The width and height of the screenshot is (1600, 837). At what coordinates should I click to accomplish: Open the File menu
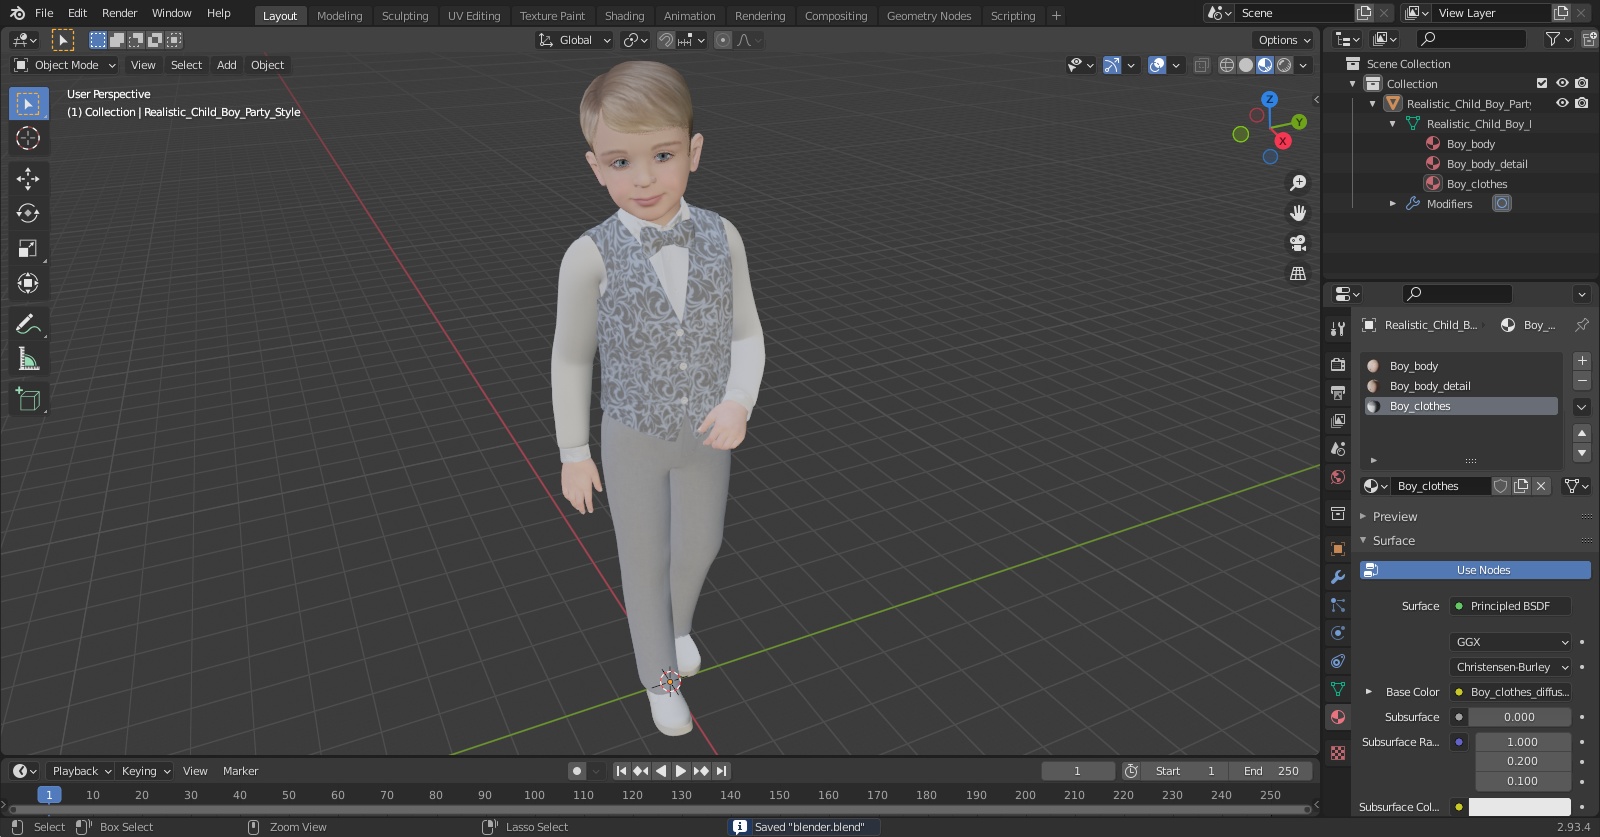point(44,13)
